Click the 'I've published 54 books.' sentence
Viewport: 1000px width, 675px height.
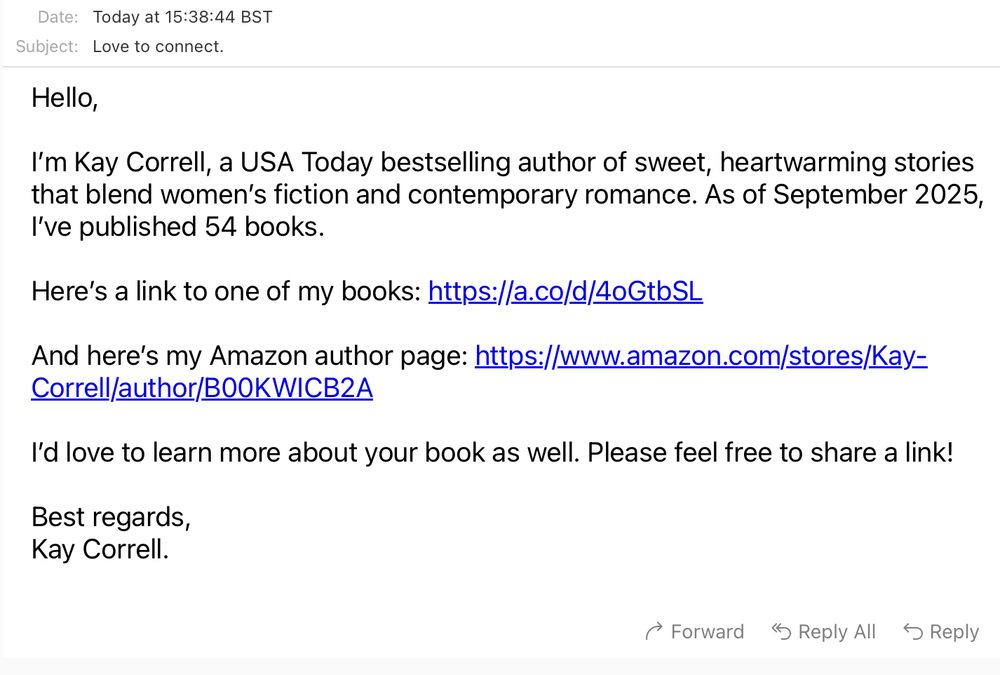178,227
